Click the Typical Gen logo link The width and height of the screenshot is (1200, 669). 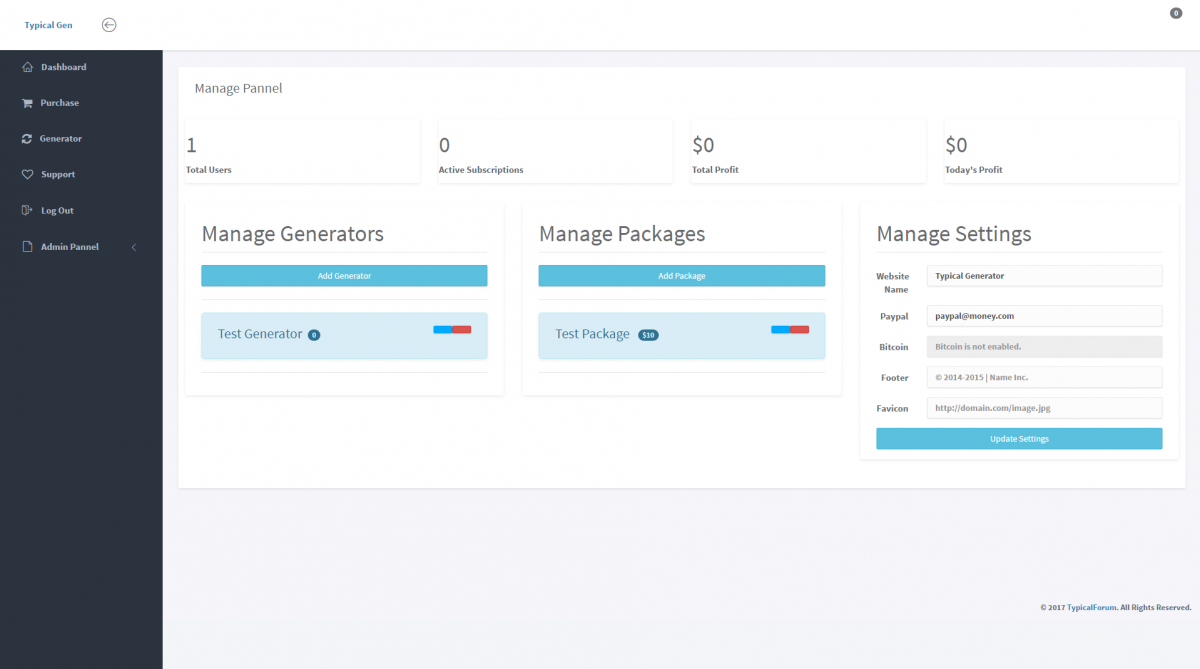pos(48,25)
